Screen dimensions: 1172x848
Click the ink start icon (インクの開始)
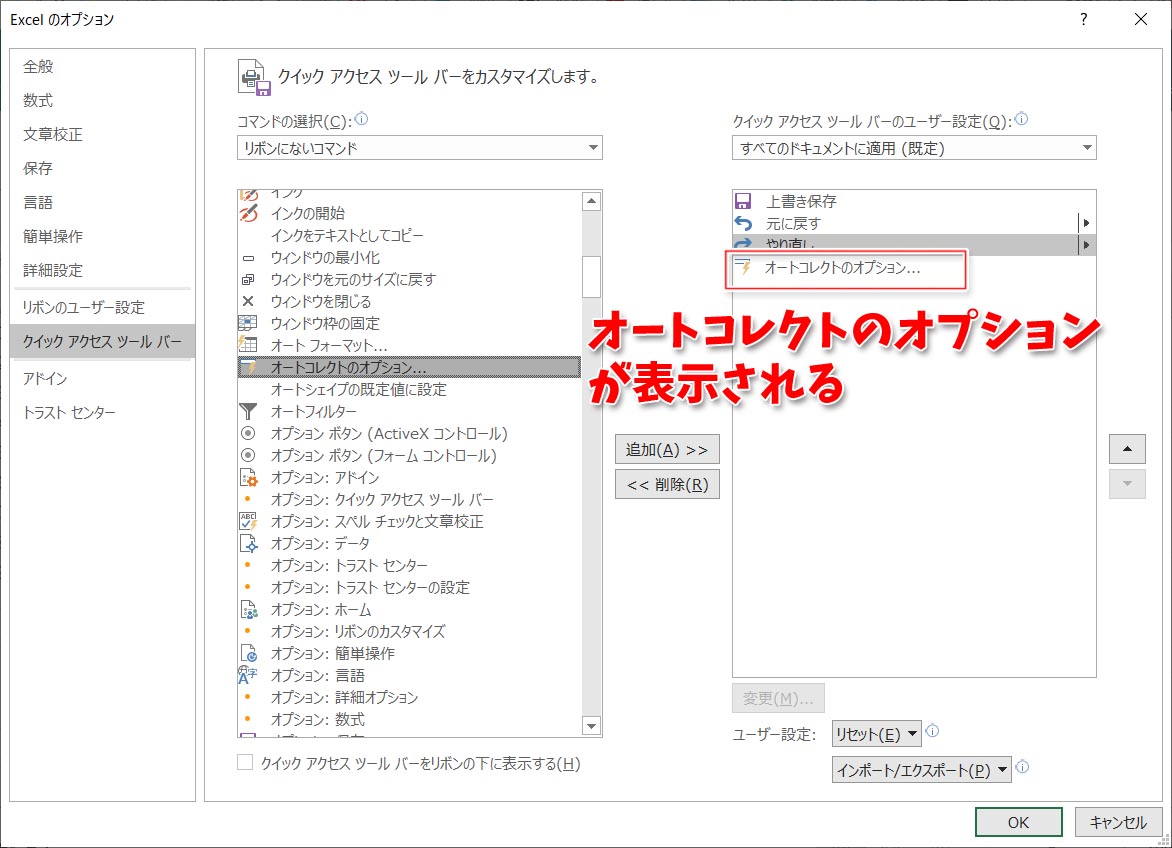248,213
